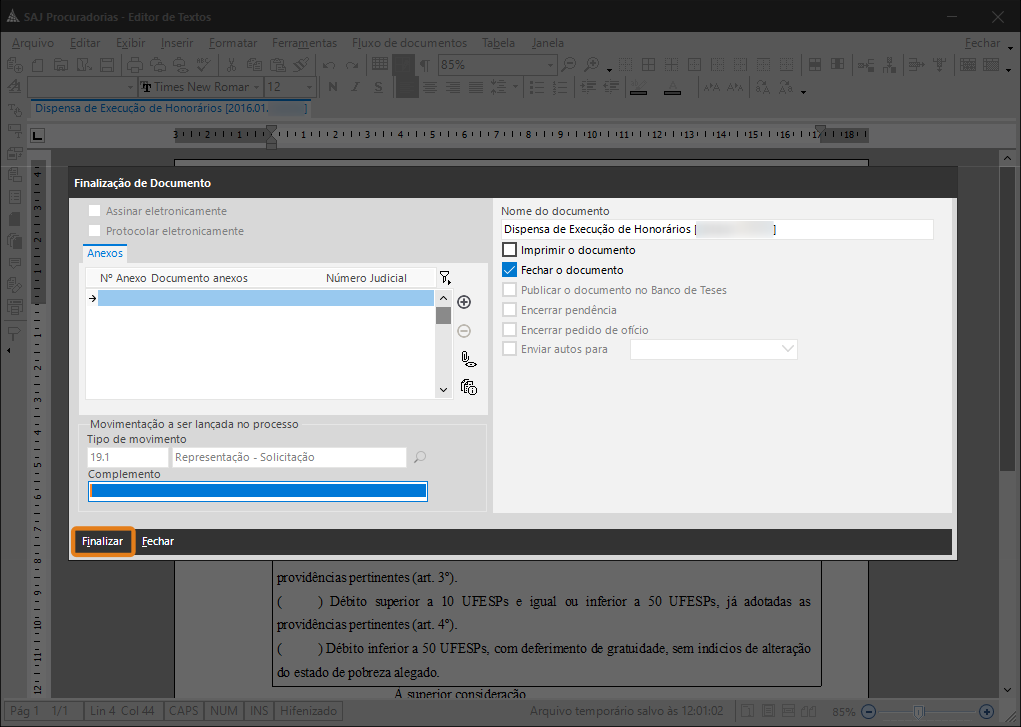View the attachment via the paperclip-eye icon
Screen dimensions: 1021x727
(468, 359)
